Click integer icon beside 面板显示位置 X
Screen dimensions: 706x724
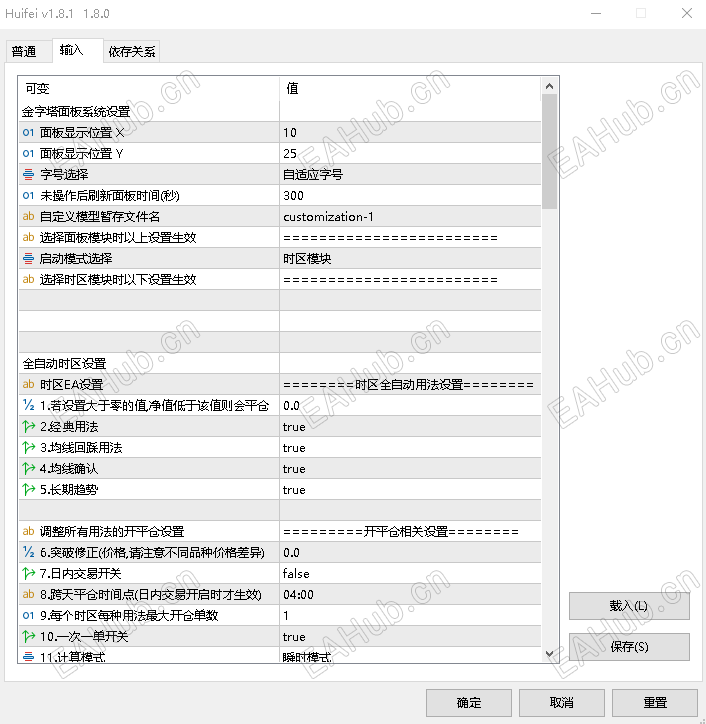click(28, 133)
